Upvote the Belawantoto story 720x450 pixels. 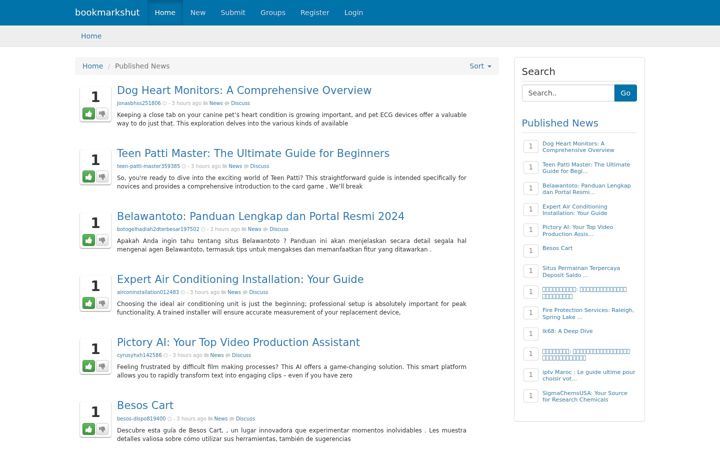coord(89,240)
